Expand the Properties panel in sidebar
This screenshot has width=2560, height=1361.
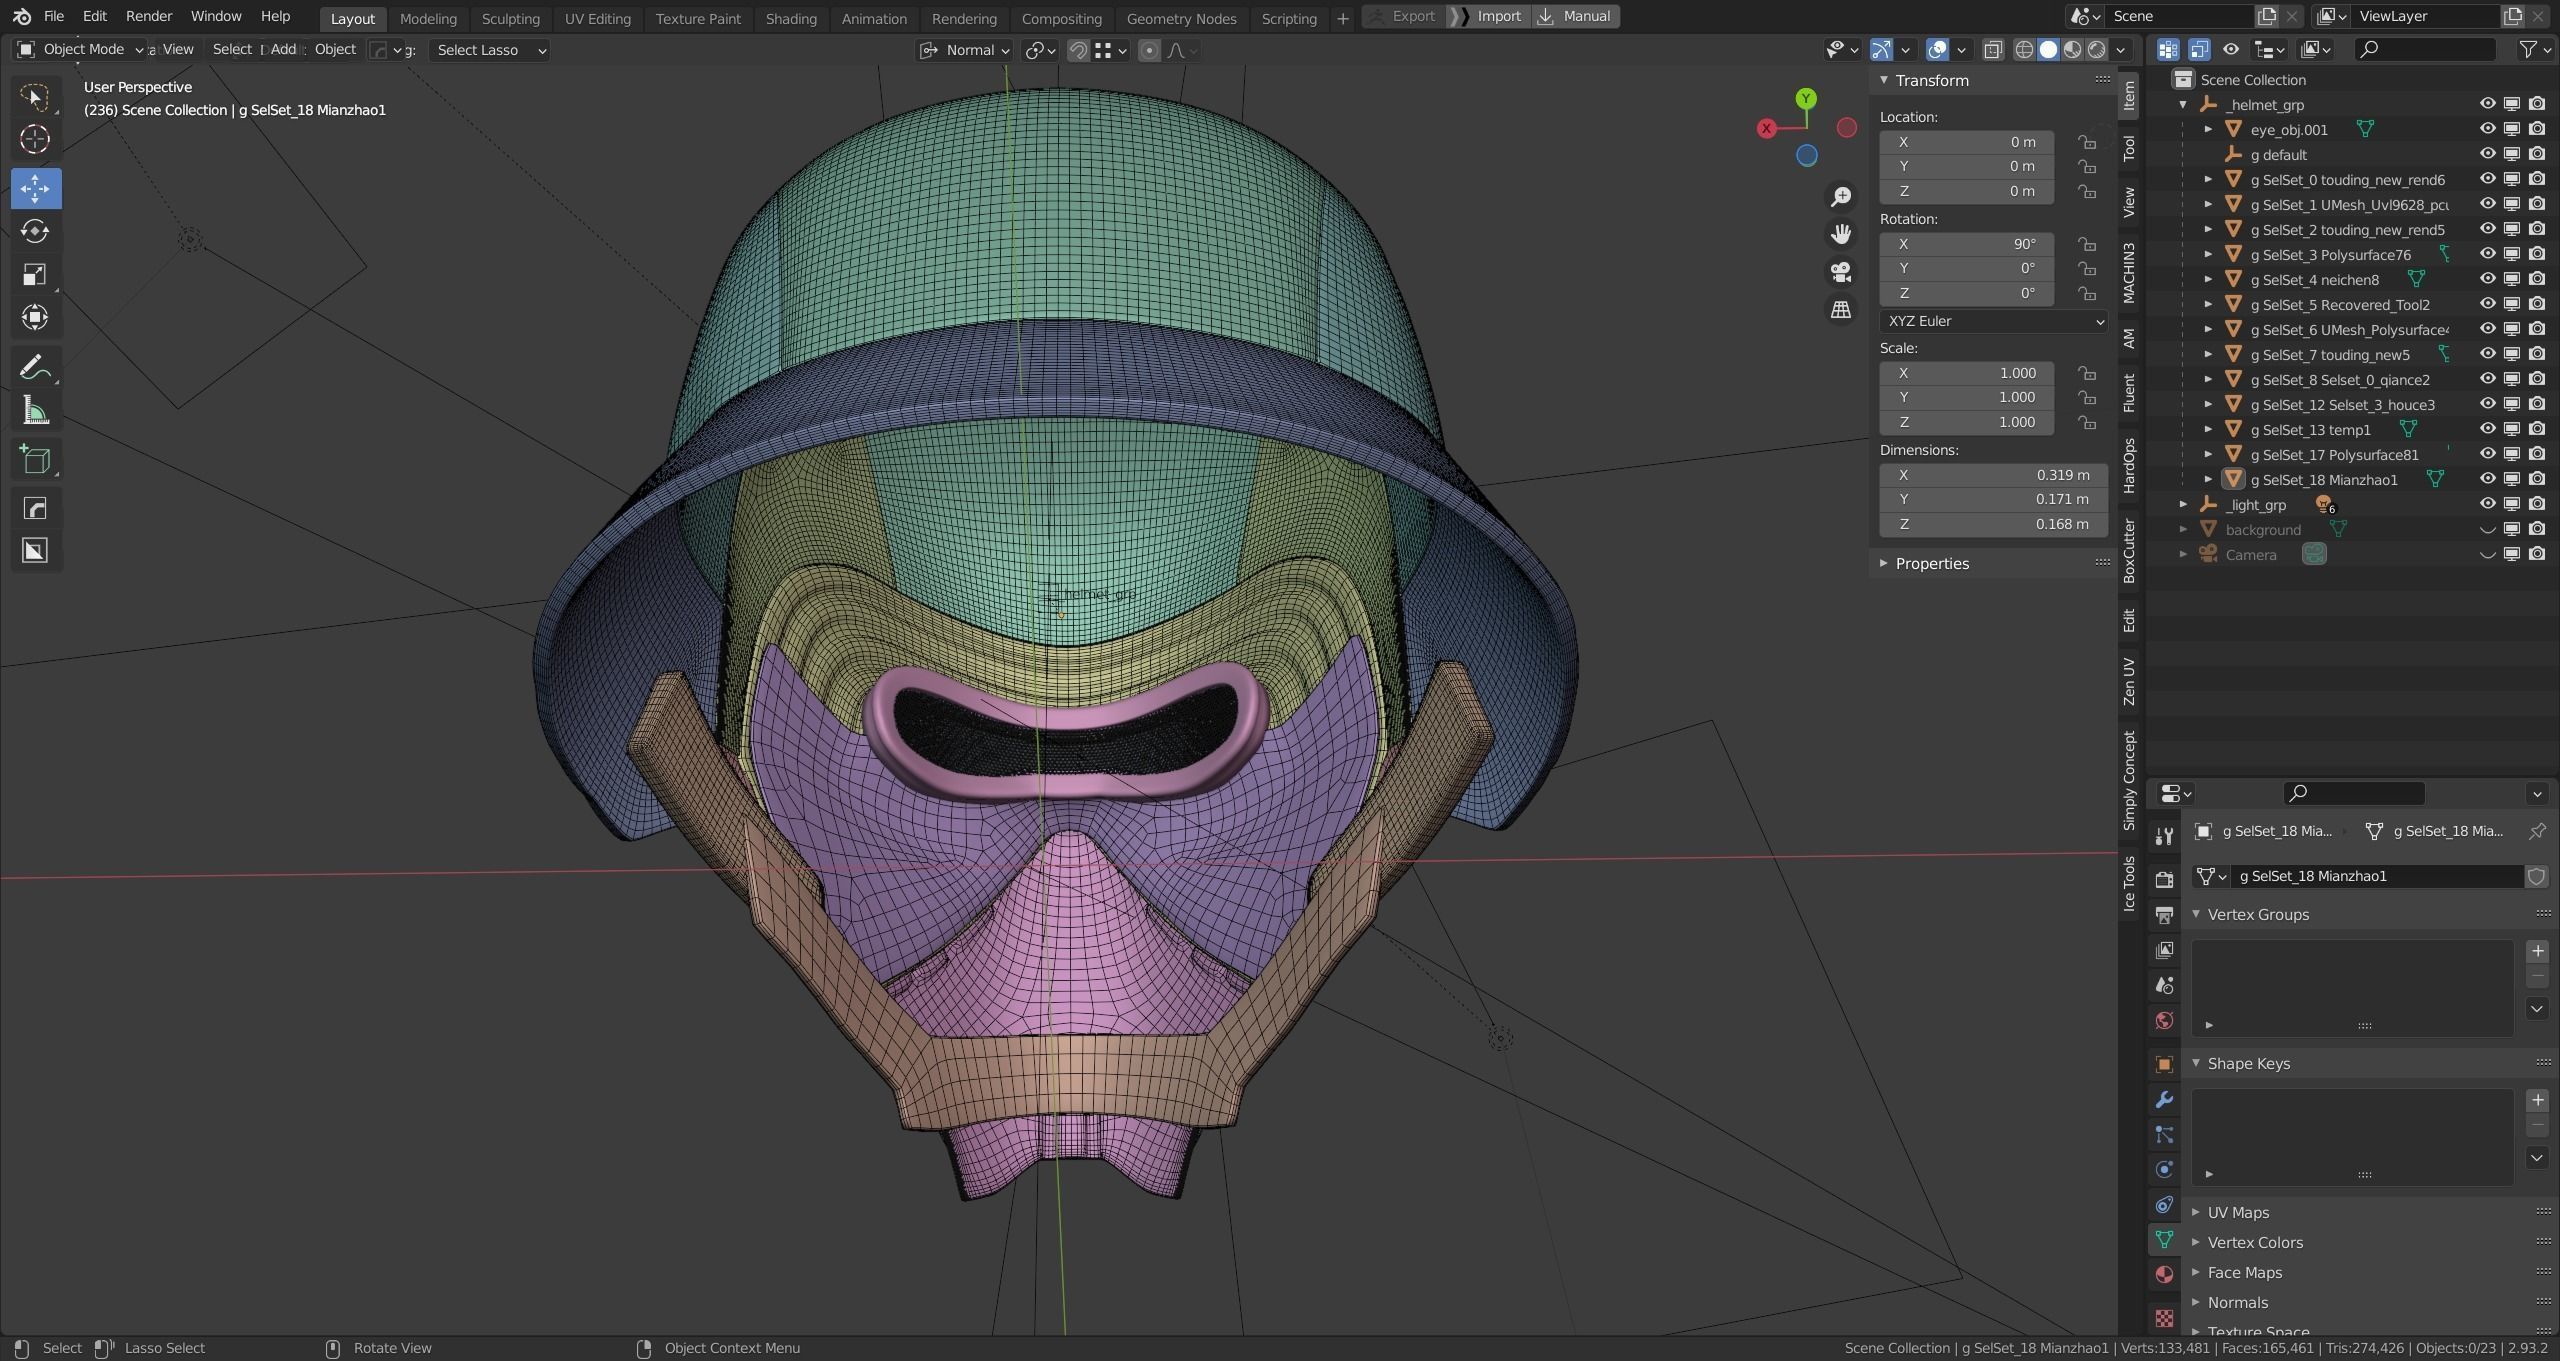[1884, 563]
